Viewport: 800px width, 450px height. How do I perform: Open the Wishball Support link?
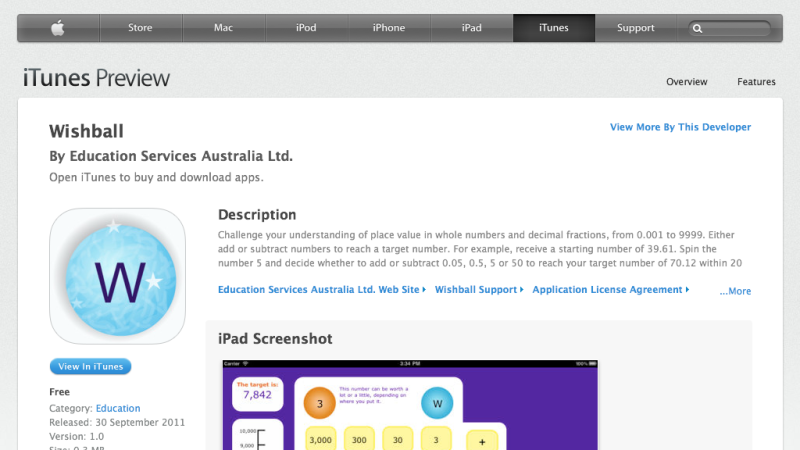479,289
